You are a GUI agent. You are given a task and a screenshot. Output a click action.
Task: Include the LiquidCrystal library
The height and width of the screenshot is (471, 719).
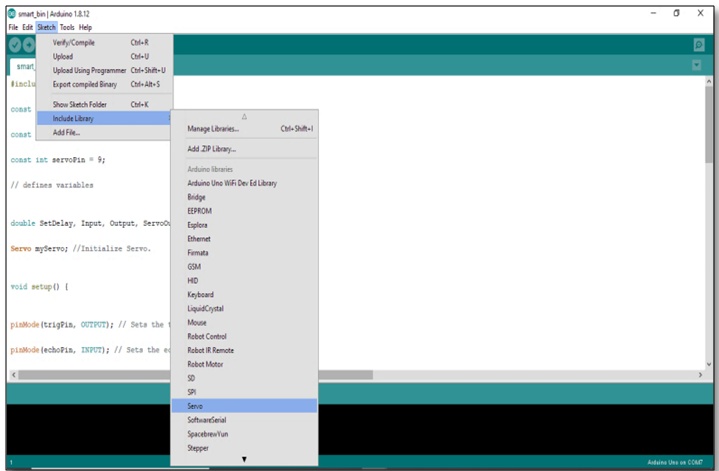[x=244, y=309]
